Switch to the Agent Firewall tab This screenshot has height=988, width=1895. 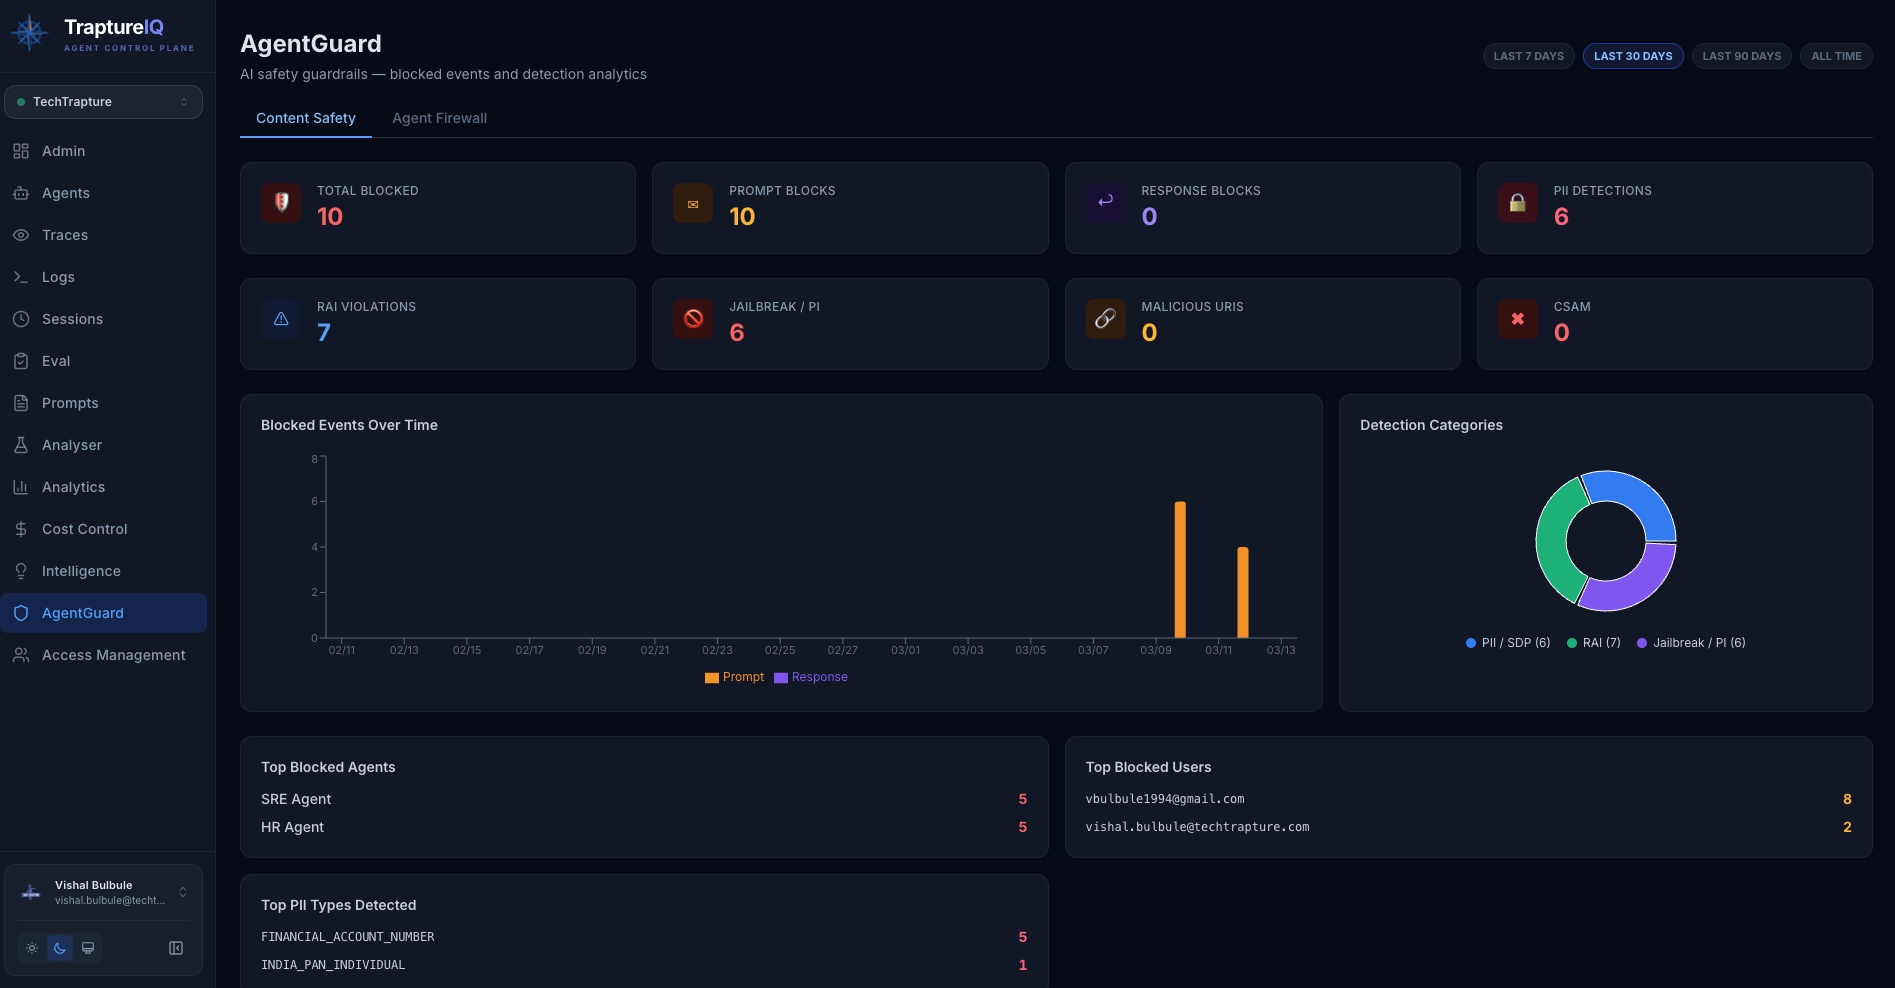[439, 118]
